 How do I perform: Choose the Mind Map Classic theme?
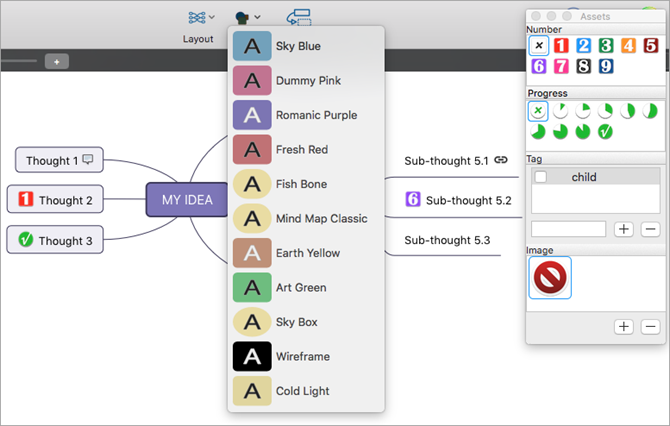click(x=306, y=218)
